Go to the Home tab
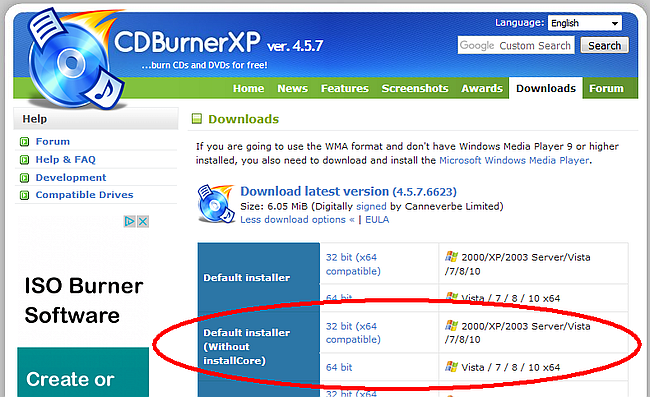Image resolution: width=650 pixels, height=397 pixels. click(x=248, y=88)
